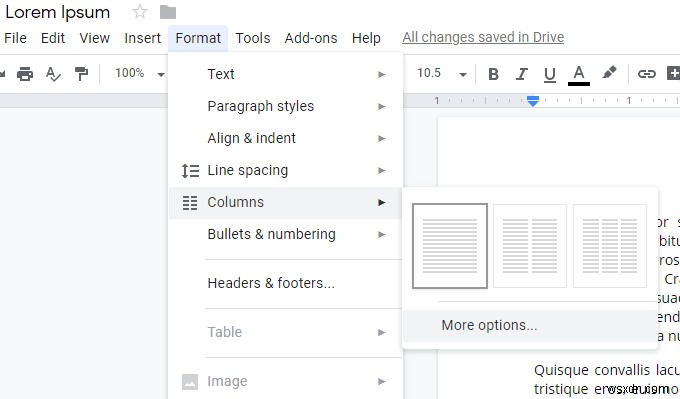680x399 pixels.
Task: Expand the Text submenu
Action: 285,74
